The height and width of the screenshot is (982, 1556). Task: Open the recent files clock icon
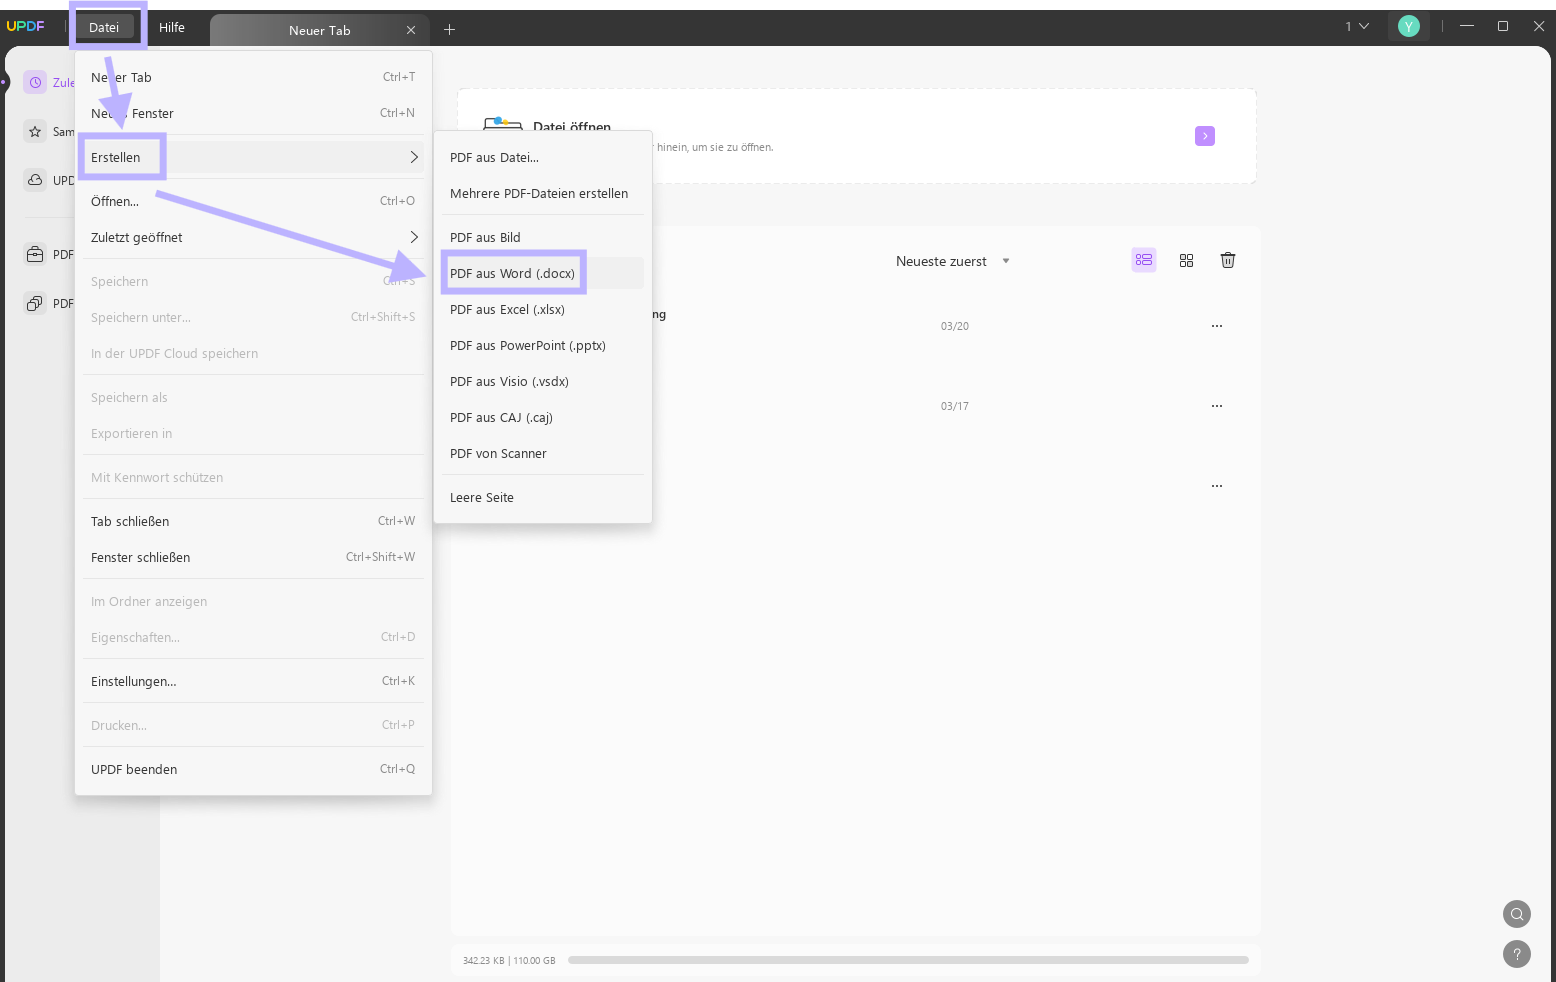coord(36,82)
